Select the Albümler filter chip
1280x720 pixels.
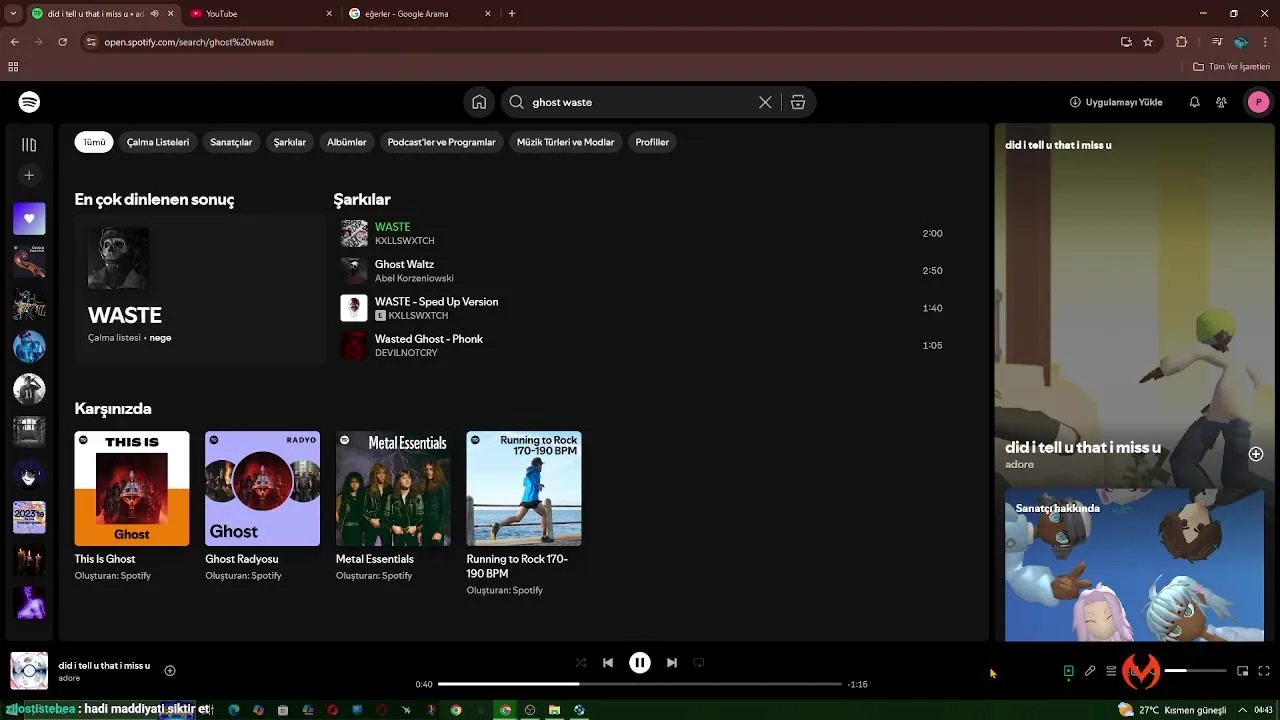point(347,142)
